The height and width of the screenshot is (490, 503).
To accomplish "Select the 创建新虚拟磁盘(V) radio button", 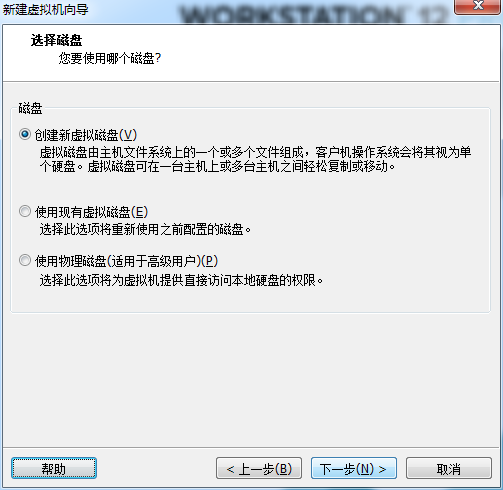I will pyautogui.click(x=25, y=134).
